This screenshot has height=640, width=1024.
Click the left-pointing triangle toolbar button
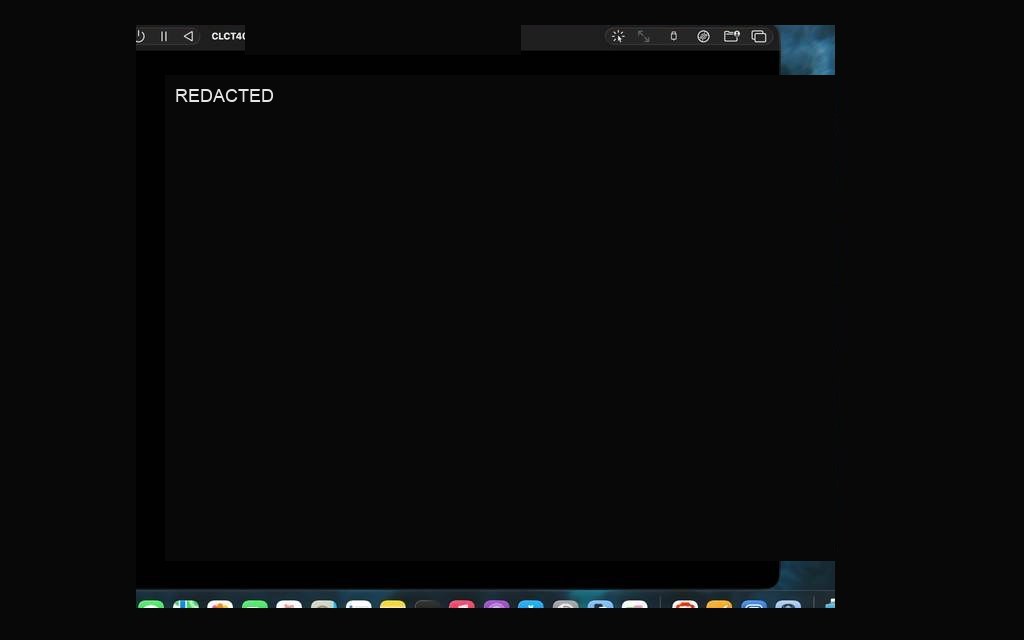pos(188,37)
